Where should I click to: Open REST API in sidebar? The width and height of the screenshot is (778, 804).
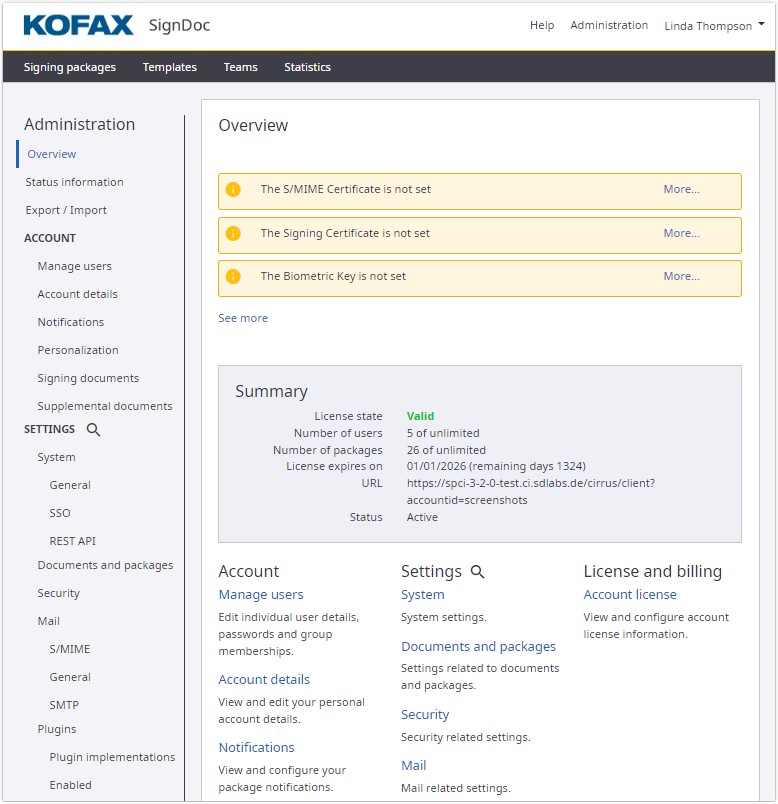click(73, 541)
